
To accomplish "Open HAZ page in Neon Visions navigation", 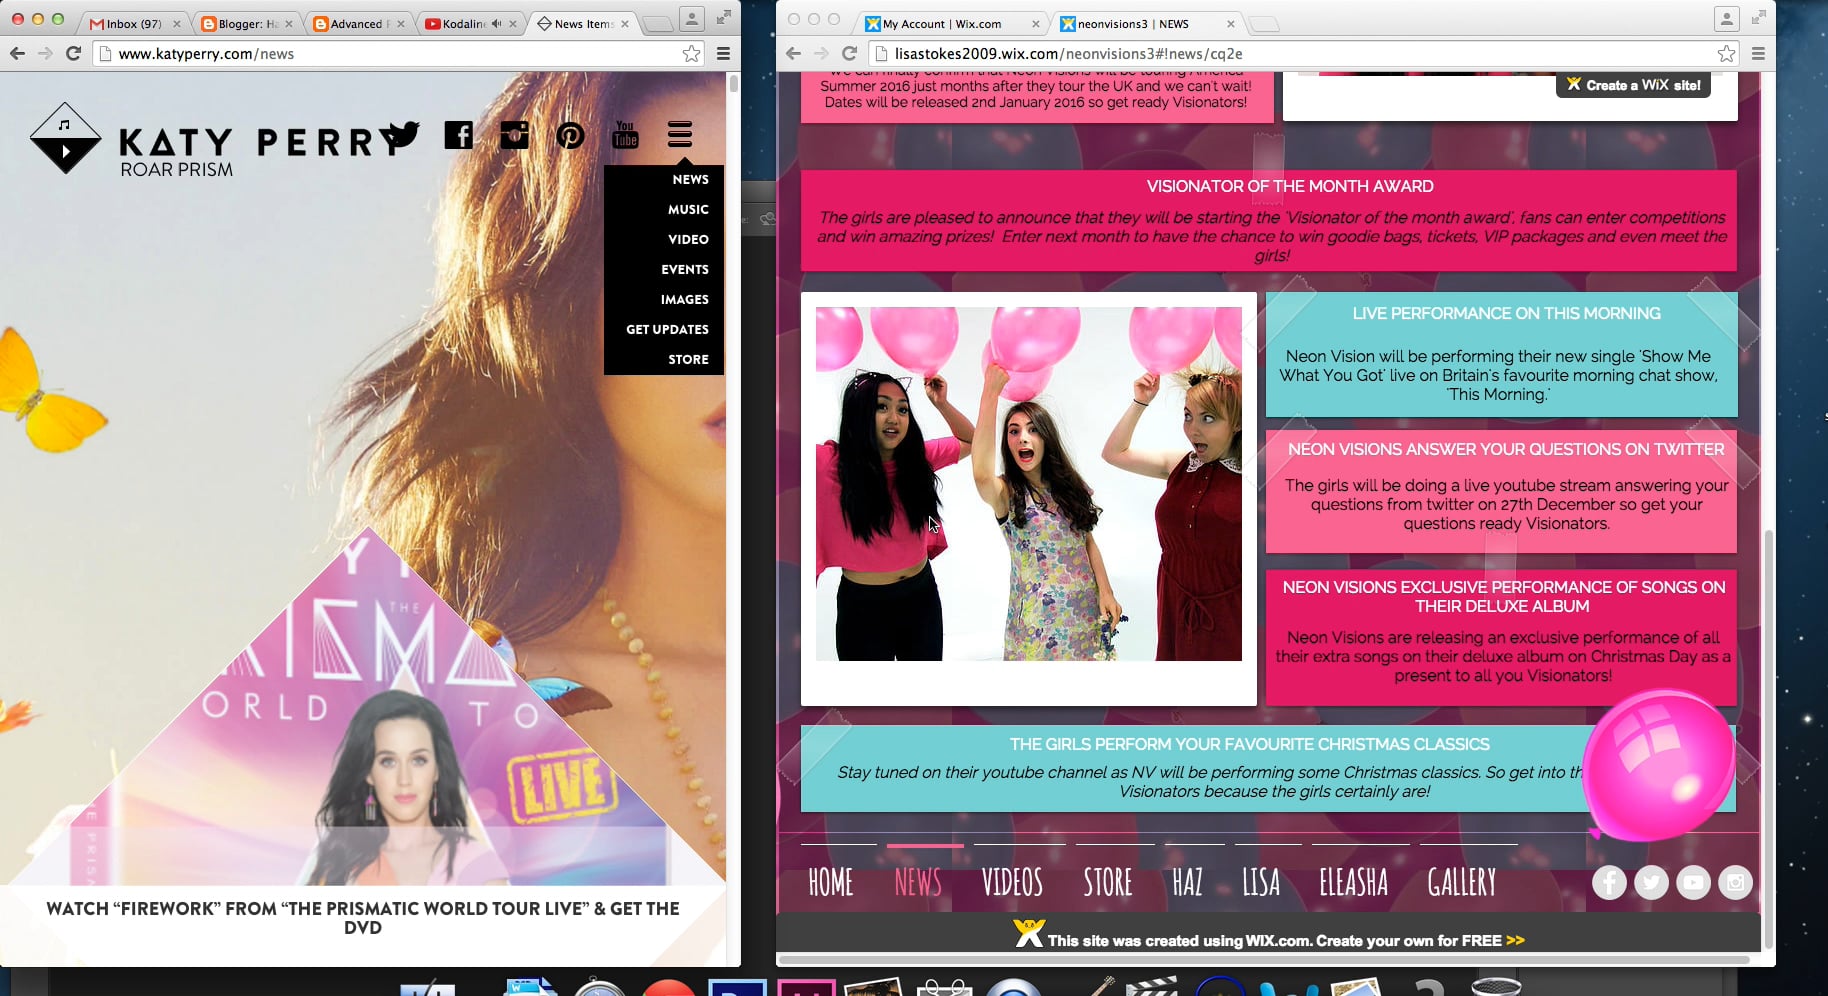I will 1187,882.
